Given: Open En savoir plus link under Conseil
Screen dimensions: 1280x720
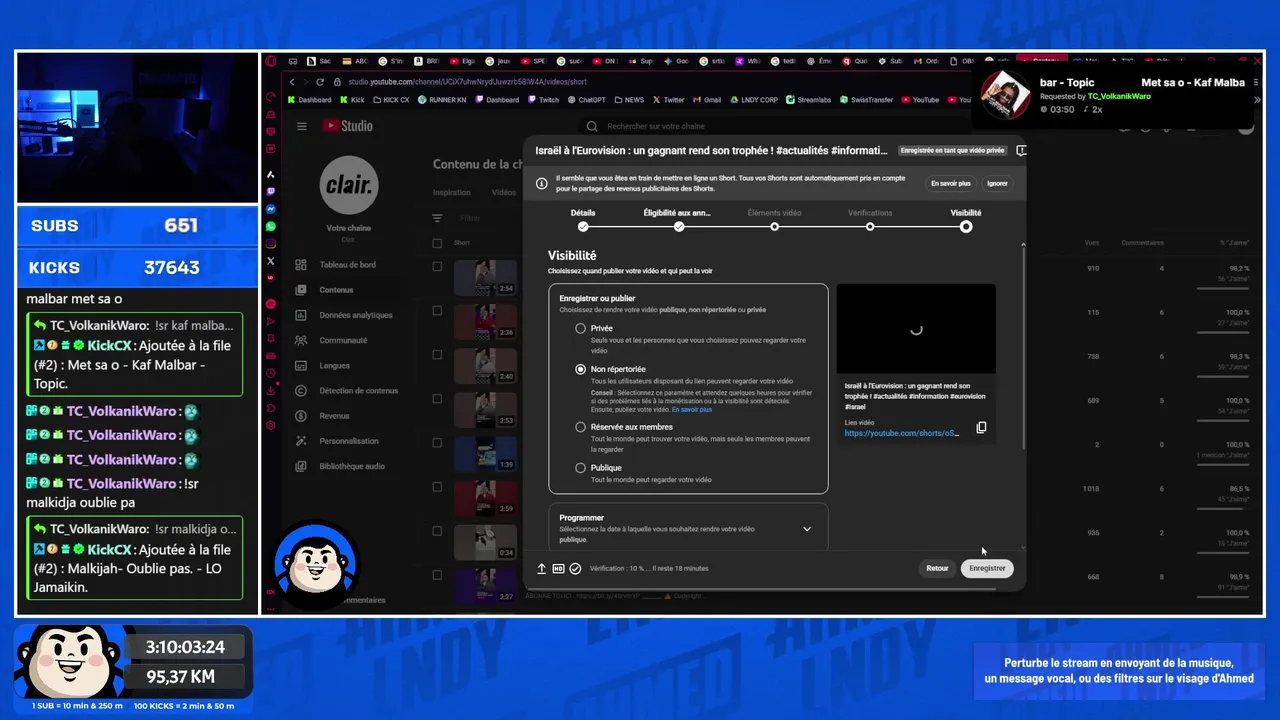Looking at the screenshot, I should pos(692,409).
